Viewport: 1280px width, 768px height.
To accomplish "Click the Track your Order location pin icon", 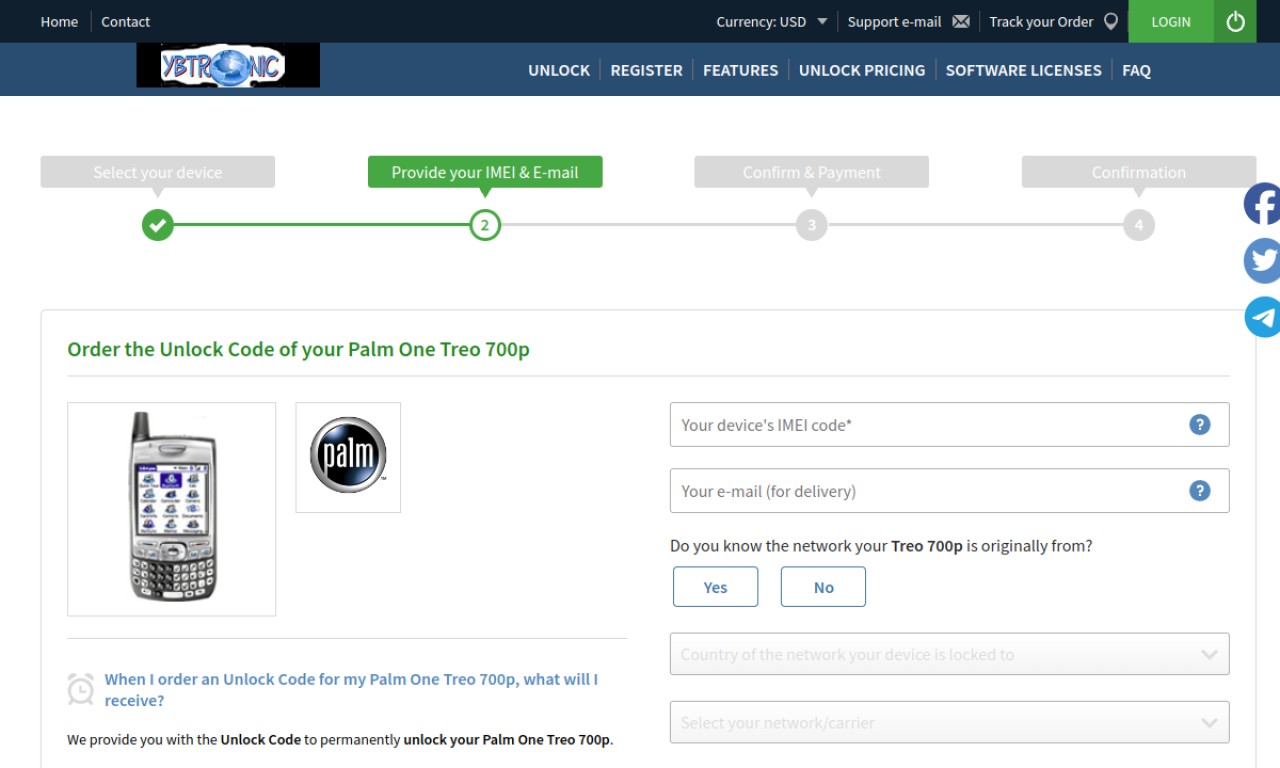I will pyautogui.click(x=1111, y=21).
